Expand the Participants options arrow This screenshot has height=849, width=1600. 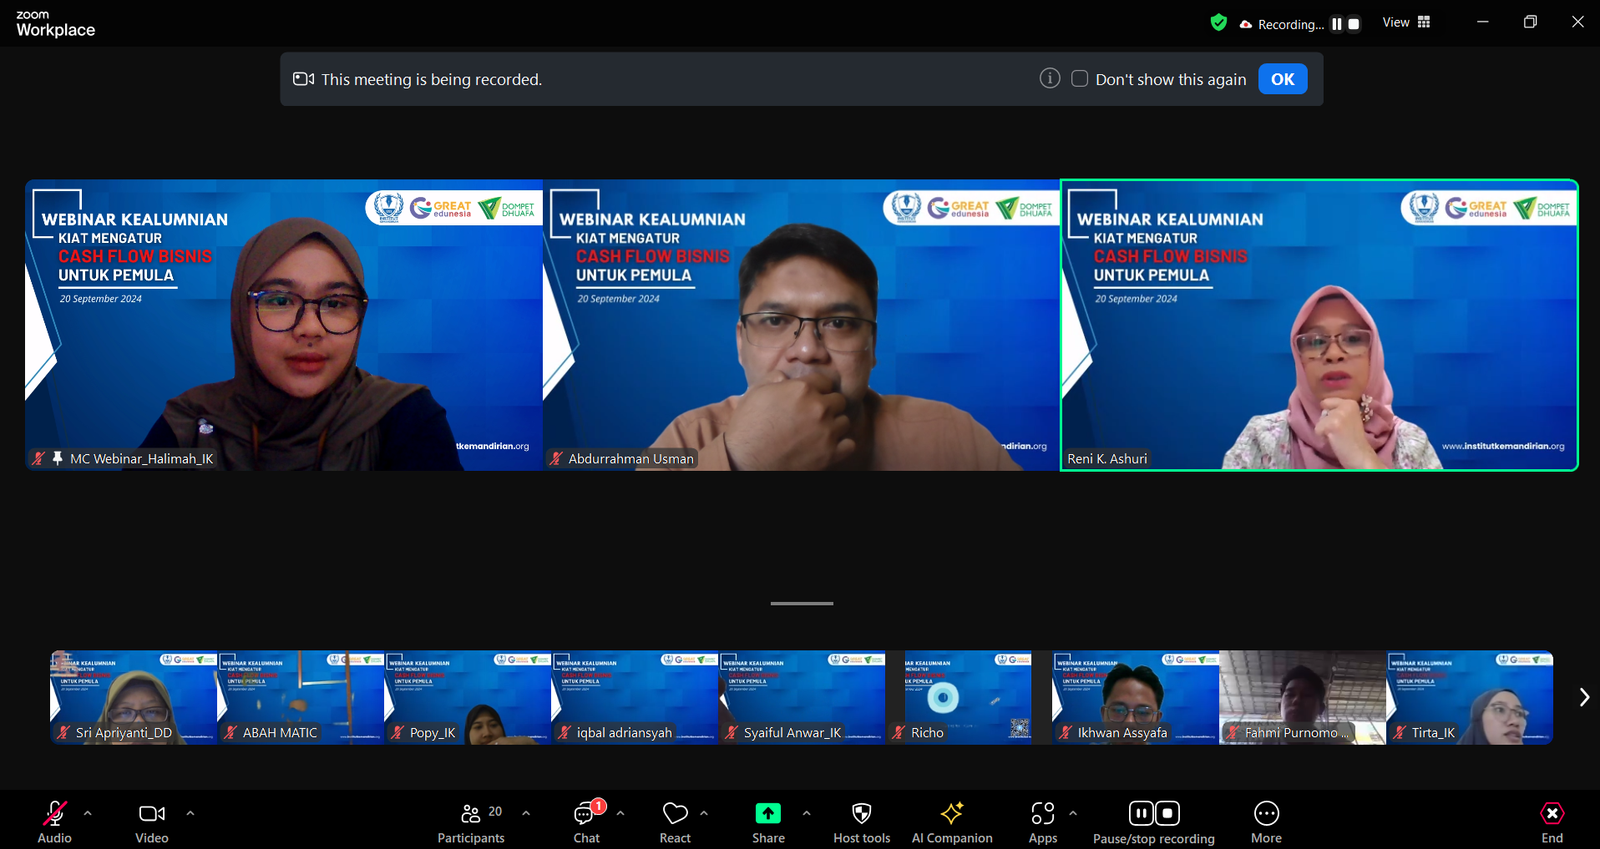526,813
